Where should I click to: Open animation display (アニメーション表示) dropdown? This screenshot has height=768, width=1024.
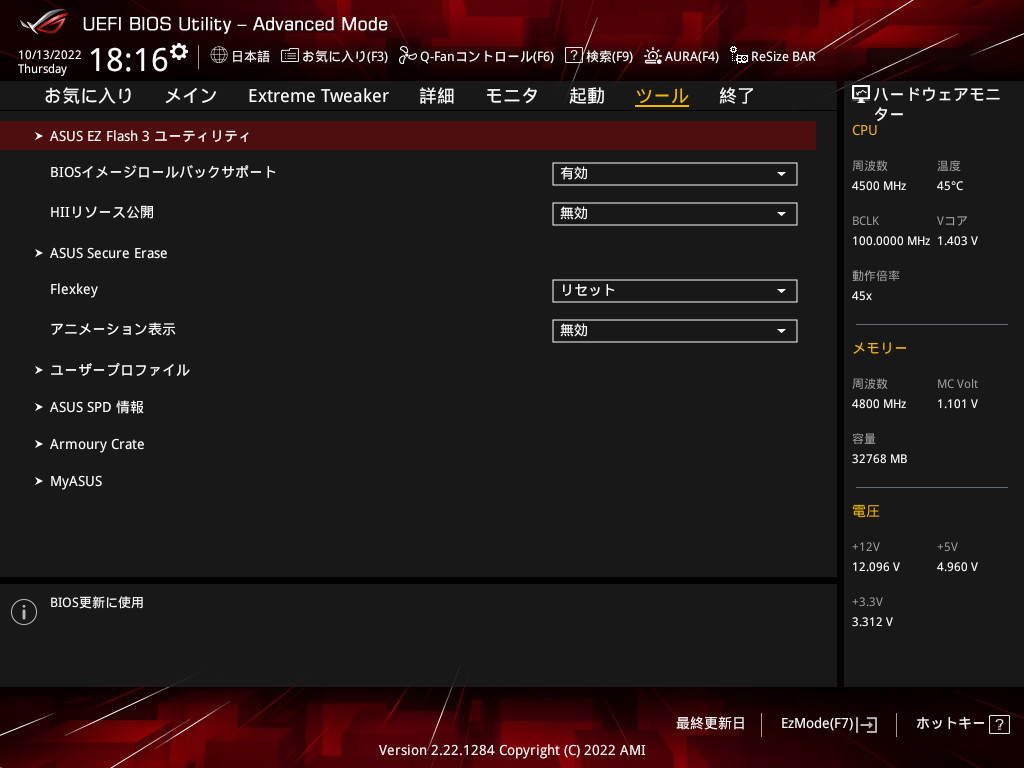pos(675,330)
